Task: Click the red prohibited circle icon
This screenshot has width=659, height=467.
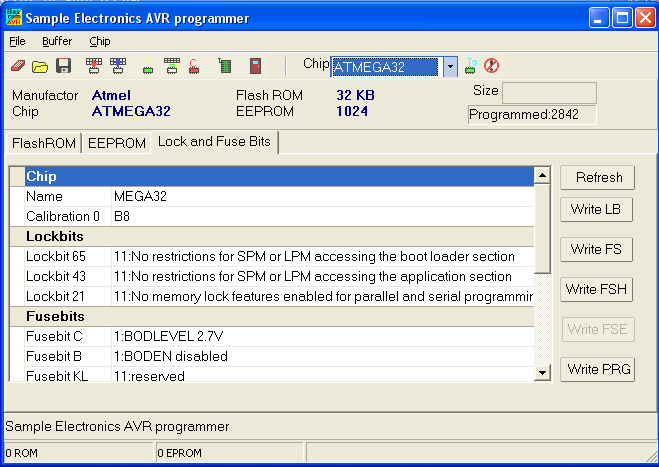Action: [x=491, y=67]
